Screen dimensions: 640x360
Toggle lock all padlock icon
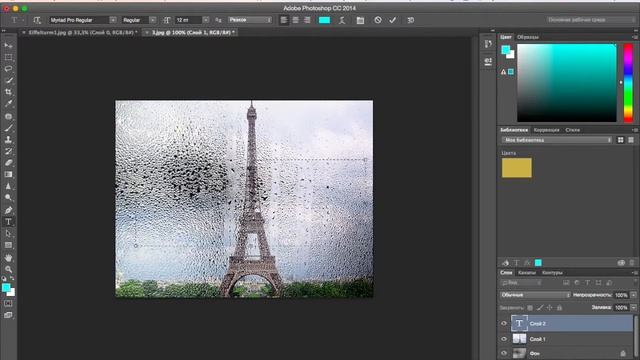coord(560,308)
